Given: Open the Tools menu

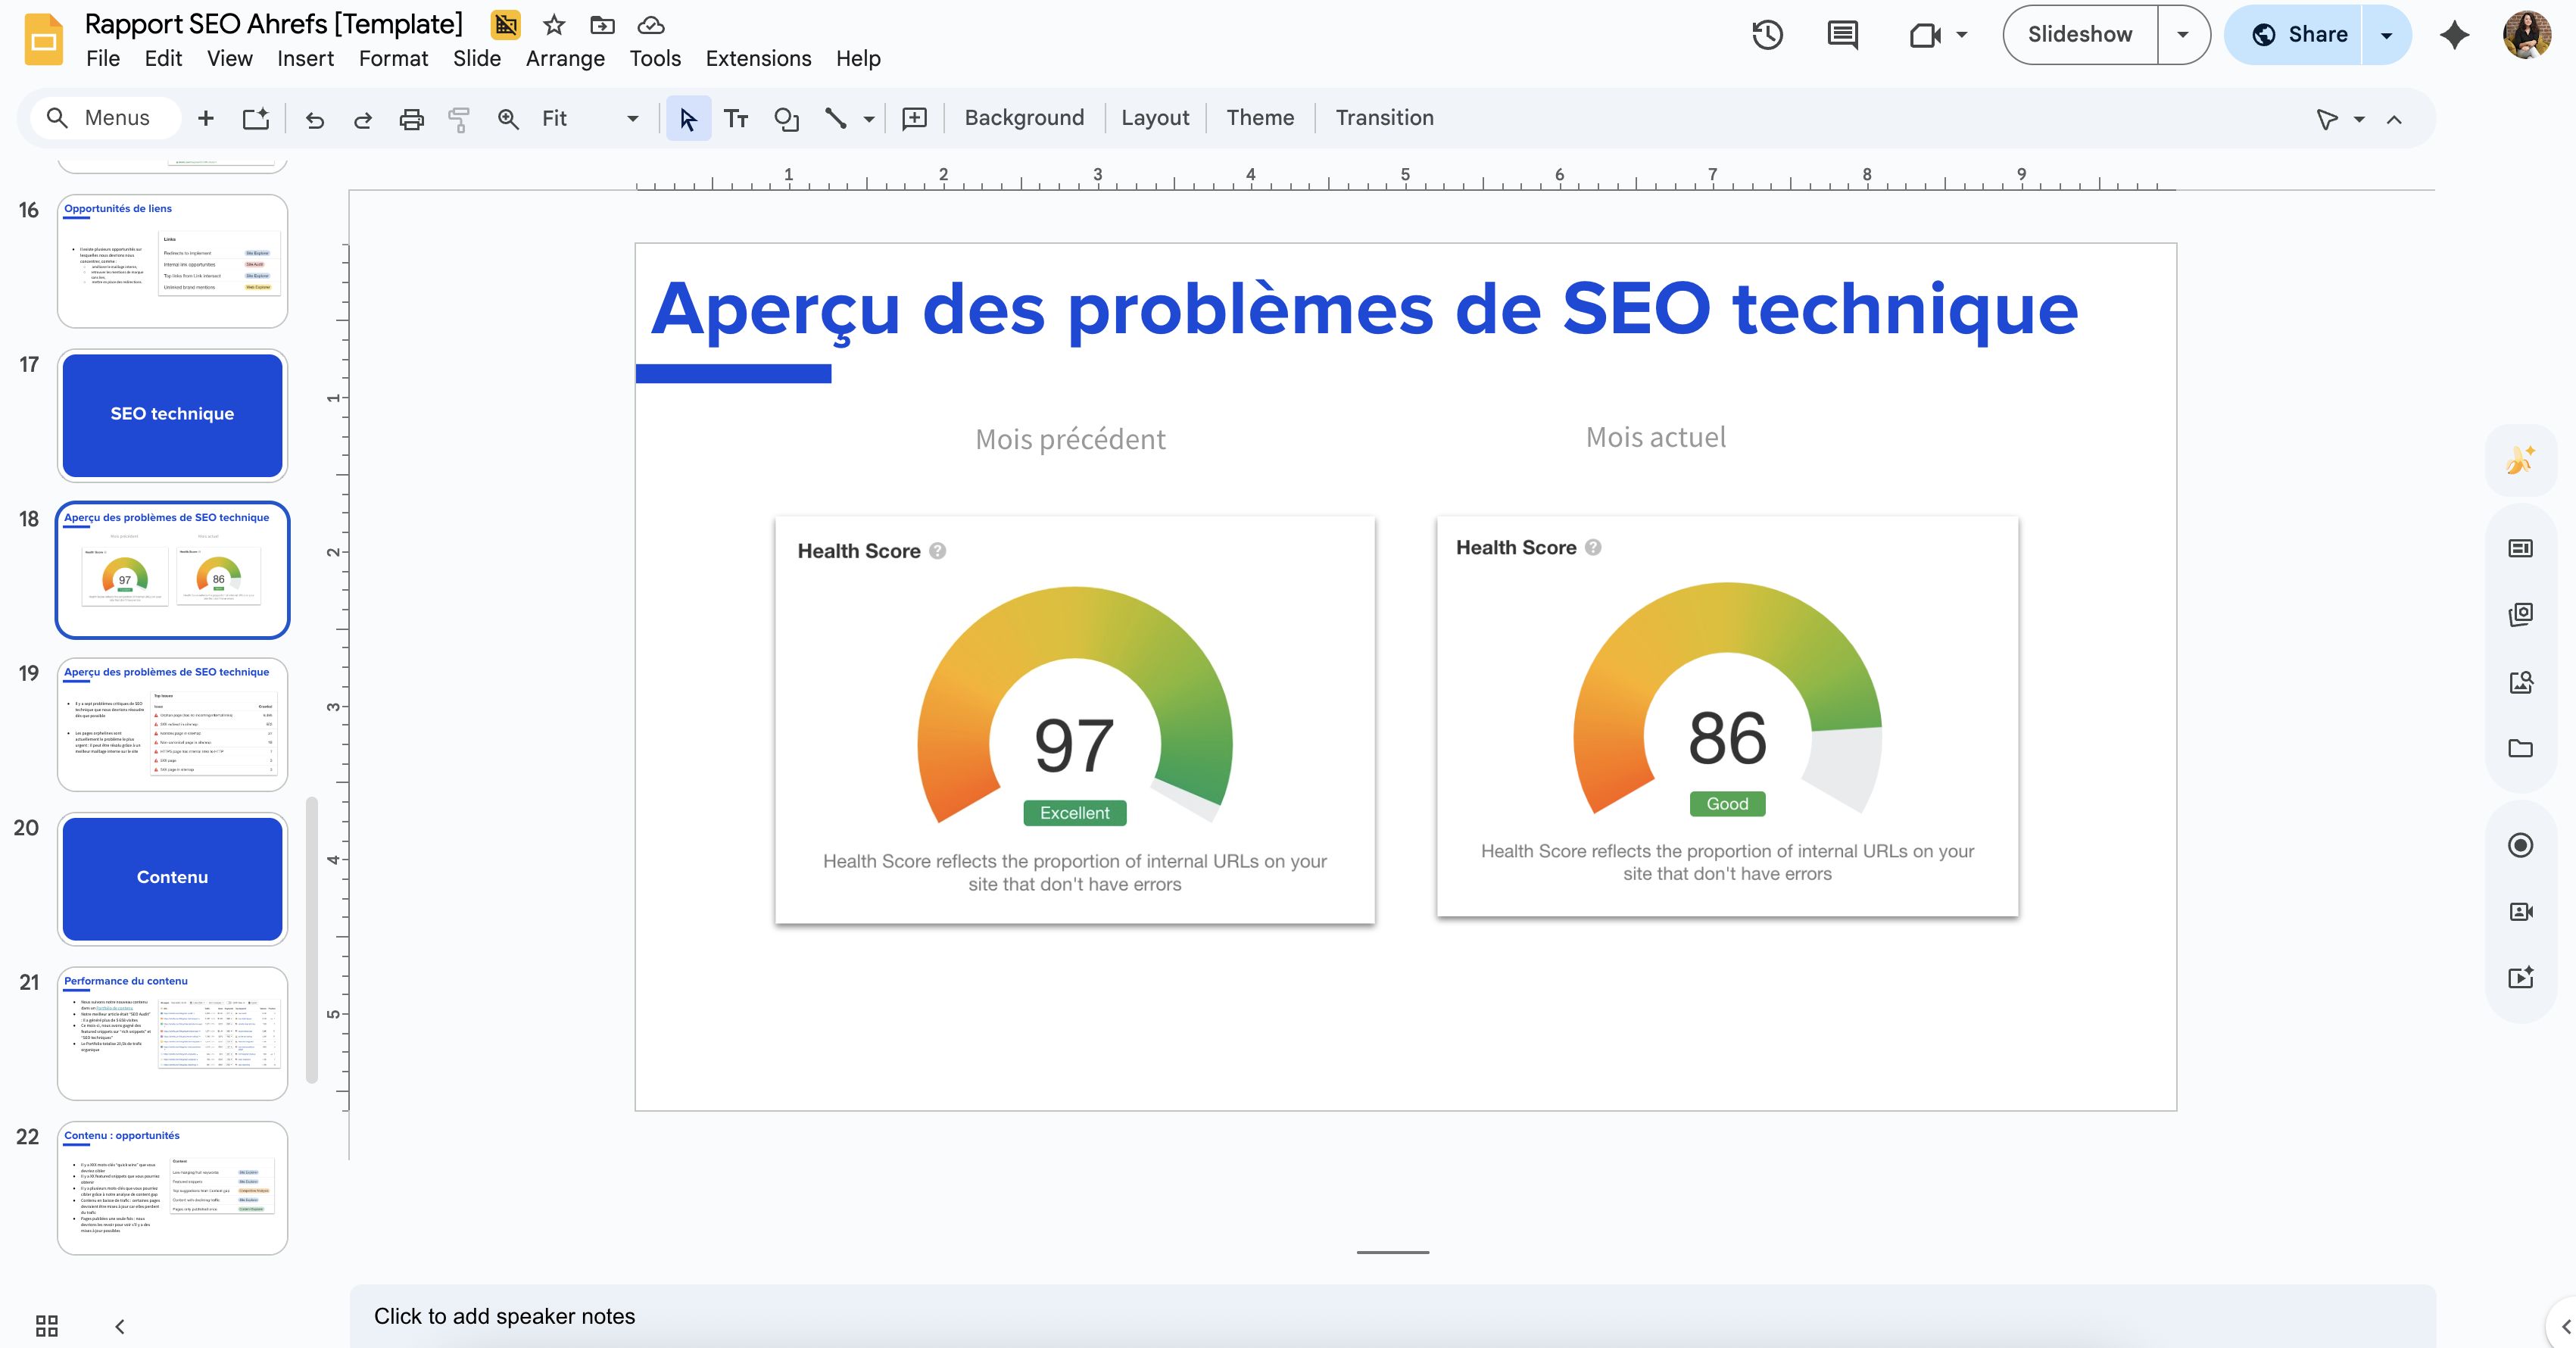Looking at the screenshot, I should 654,58.
